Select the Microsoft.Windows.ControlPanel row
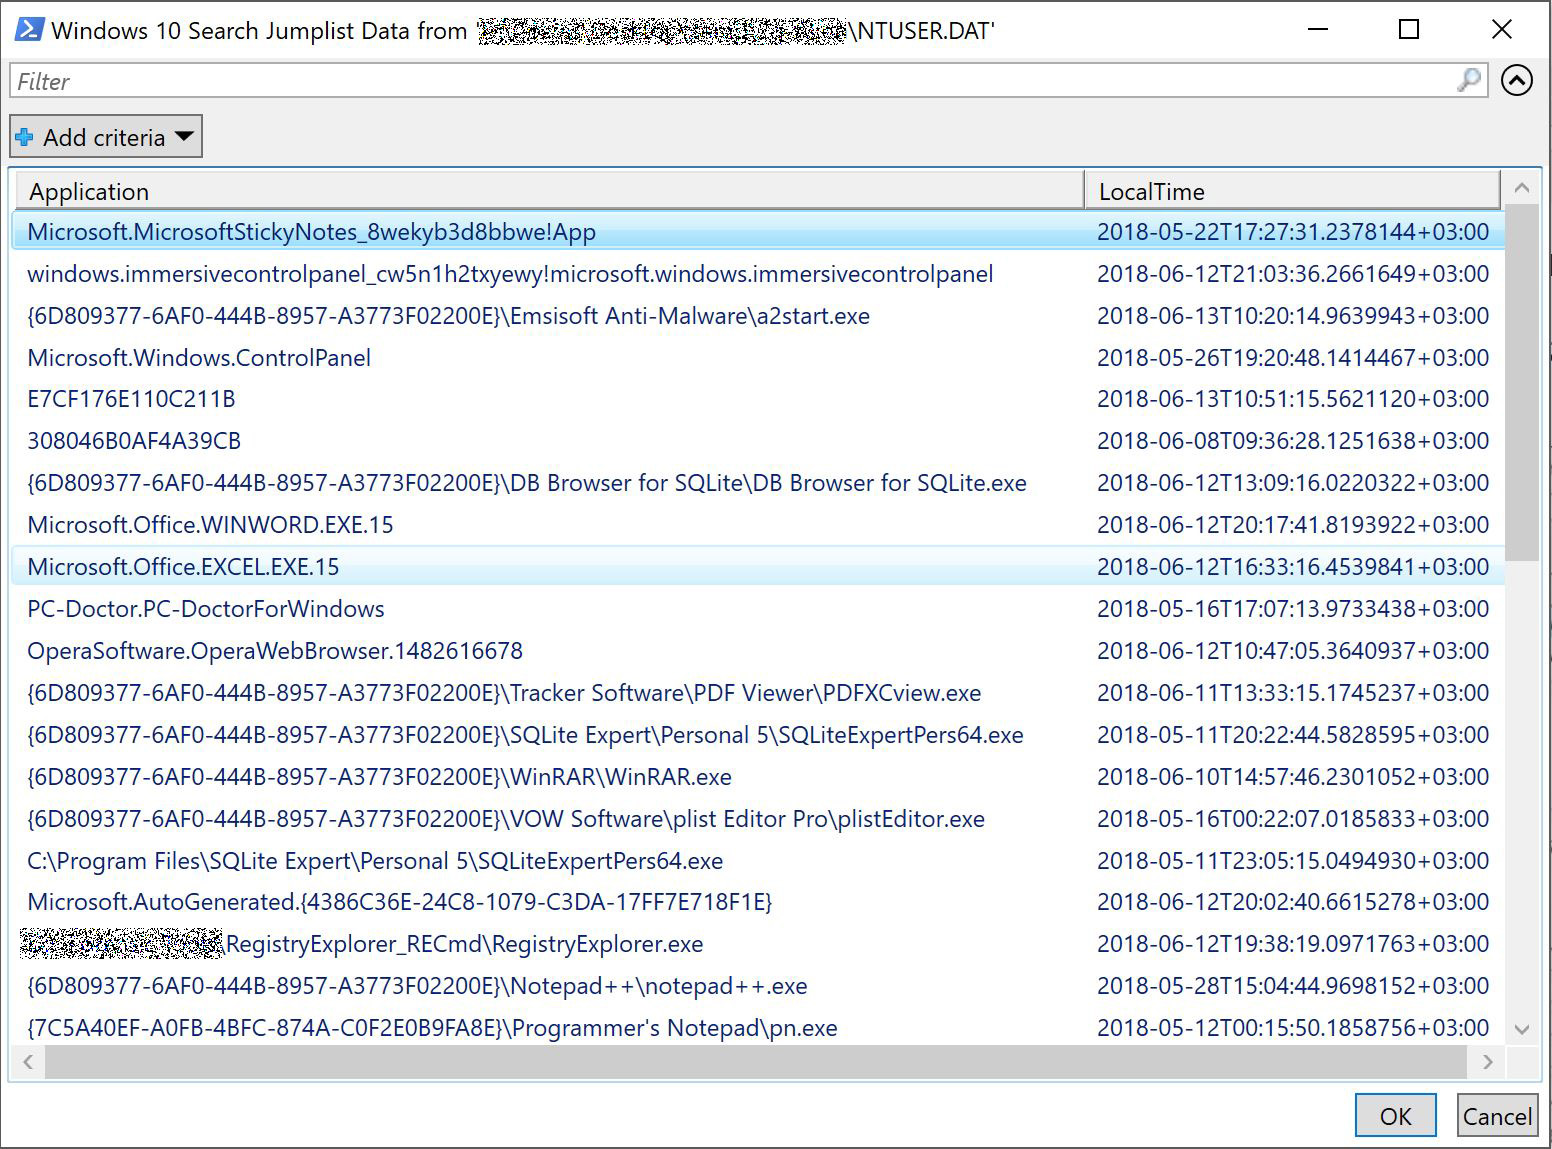 [x=758, y=358]
